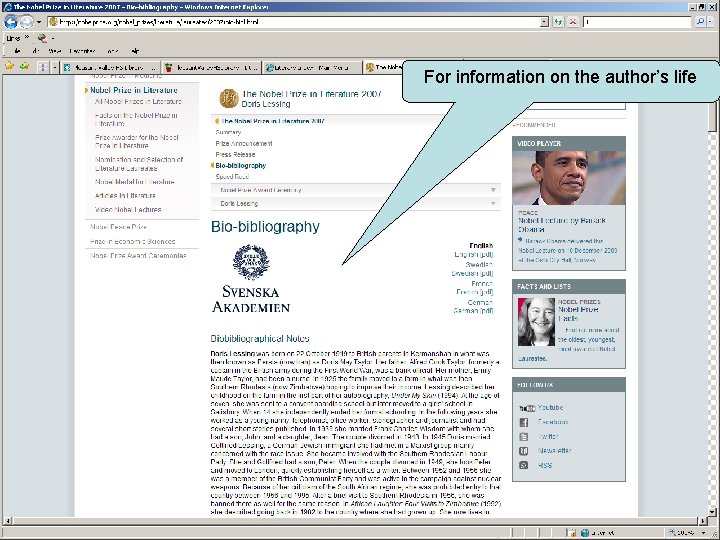The height and width of the screenshot is (540, 720).
Task: Open the English [pdf] link
Action: click(473, 254)
